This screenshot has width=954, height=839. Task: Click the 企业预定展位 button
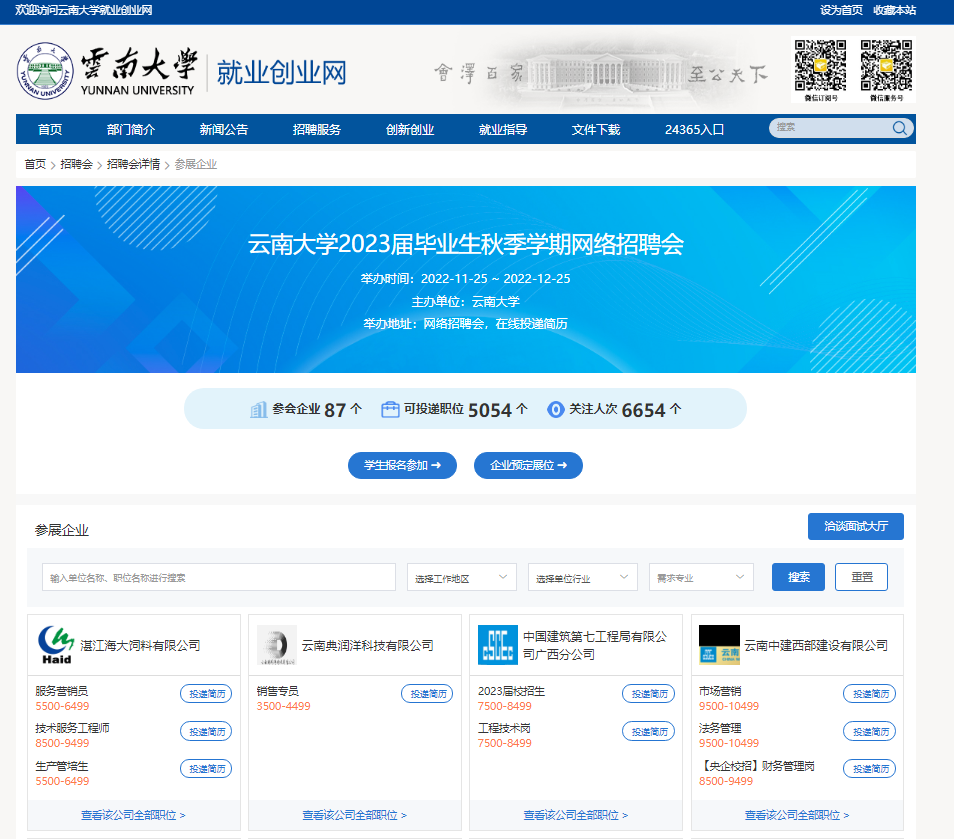(528, 465)
